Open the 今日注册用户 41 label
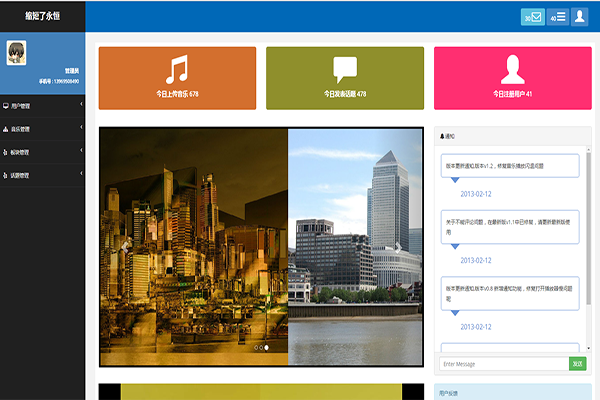 (512, 94)
